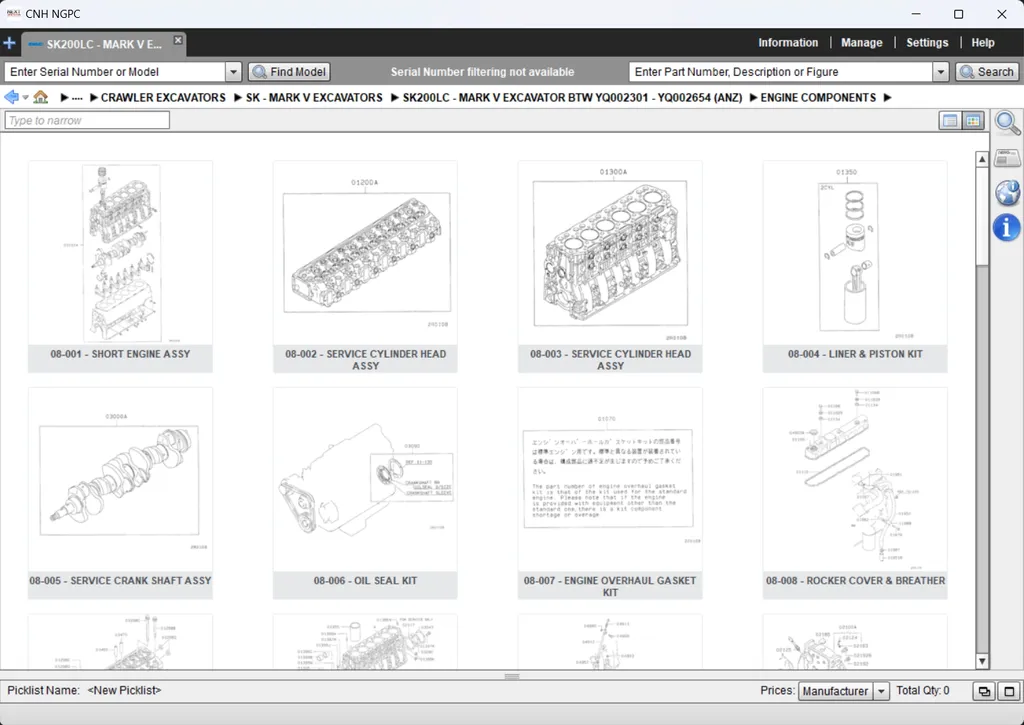The image size is (1024, 725).
Task: Maximize the CNH NGPC window
Action: coord(958,14)
